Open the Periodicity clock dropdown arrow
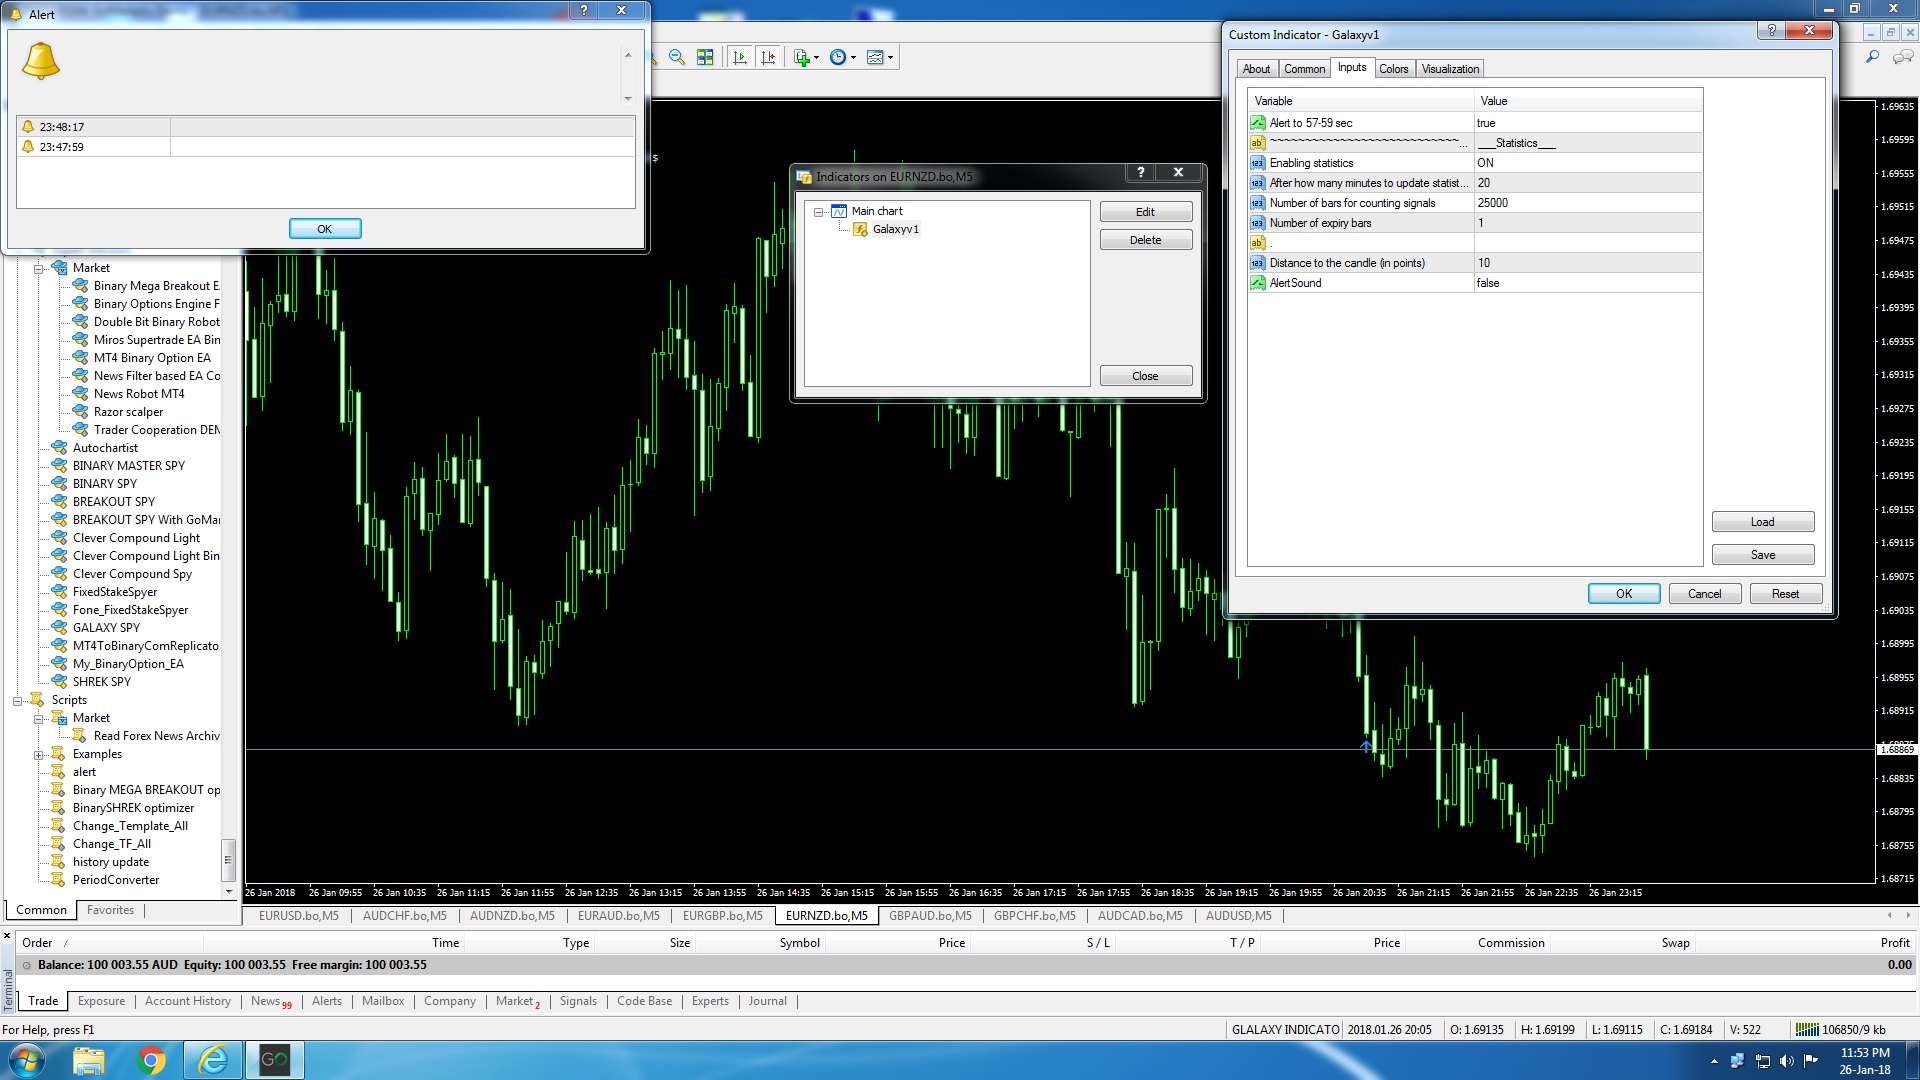 853,58
